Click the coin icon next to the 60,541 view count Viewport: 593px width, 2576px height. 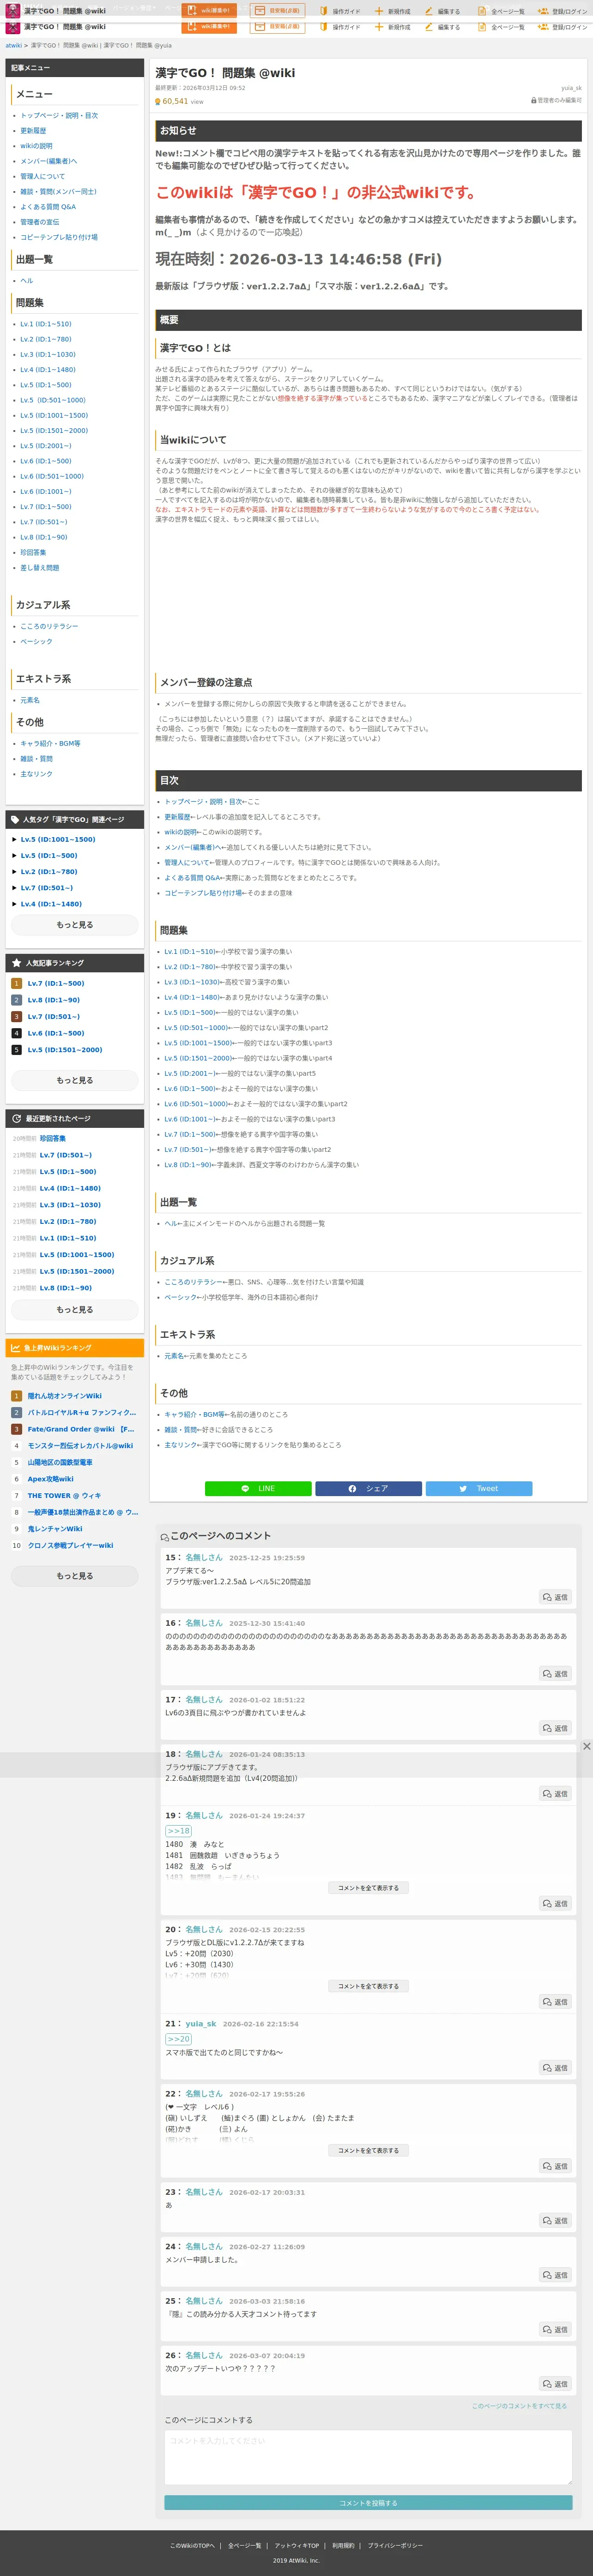[x=158, y=101]
